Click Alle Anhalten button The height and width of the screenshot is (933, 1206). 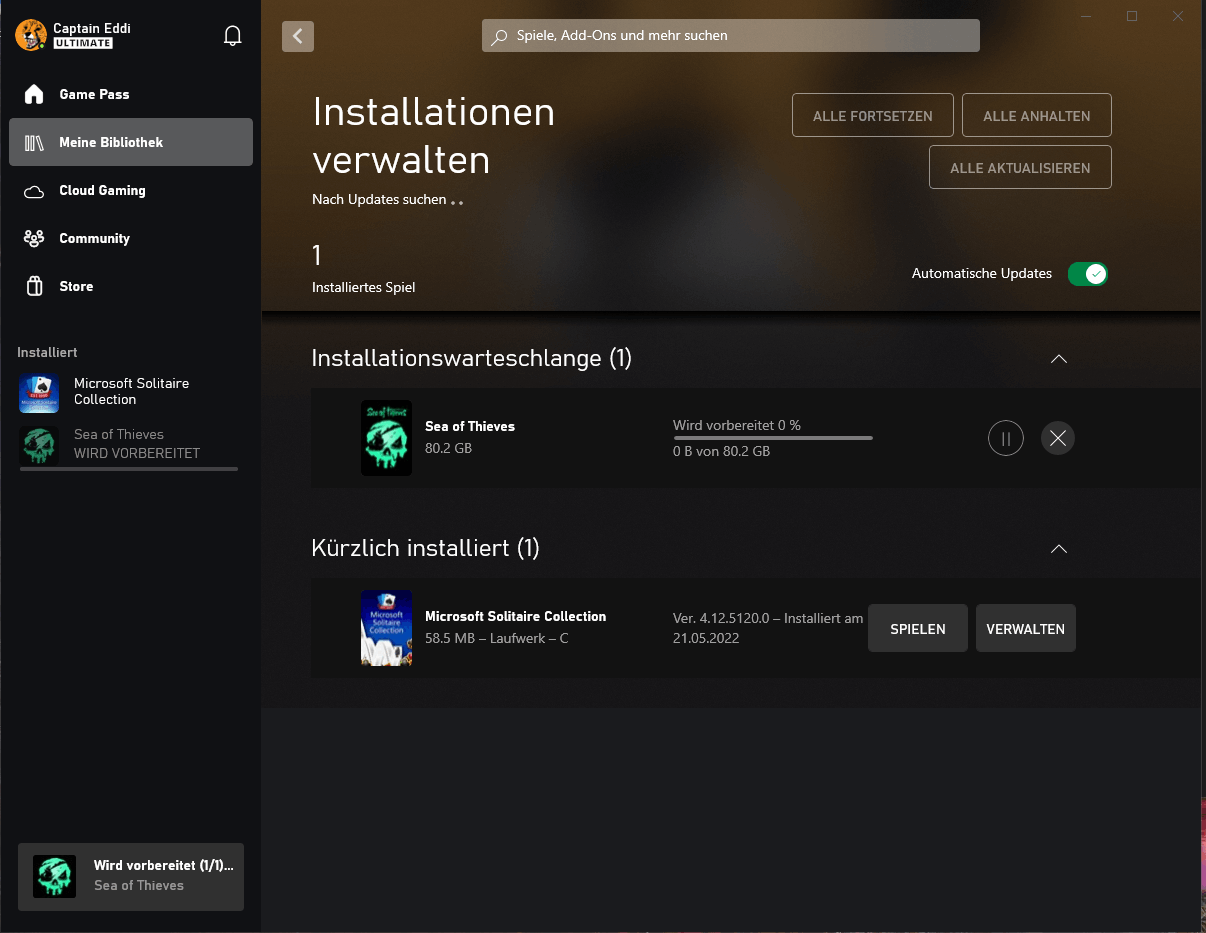1037,116
